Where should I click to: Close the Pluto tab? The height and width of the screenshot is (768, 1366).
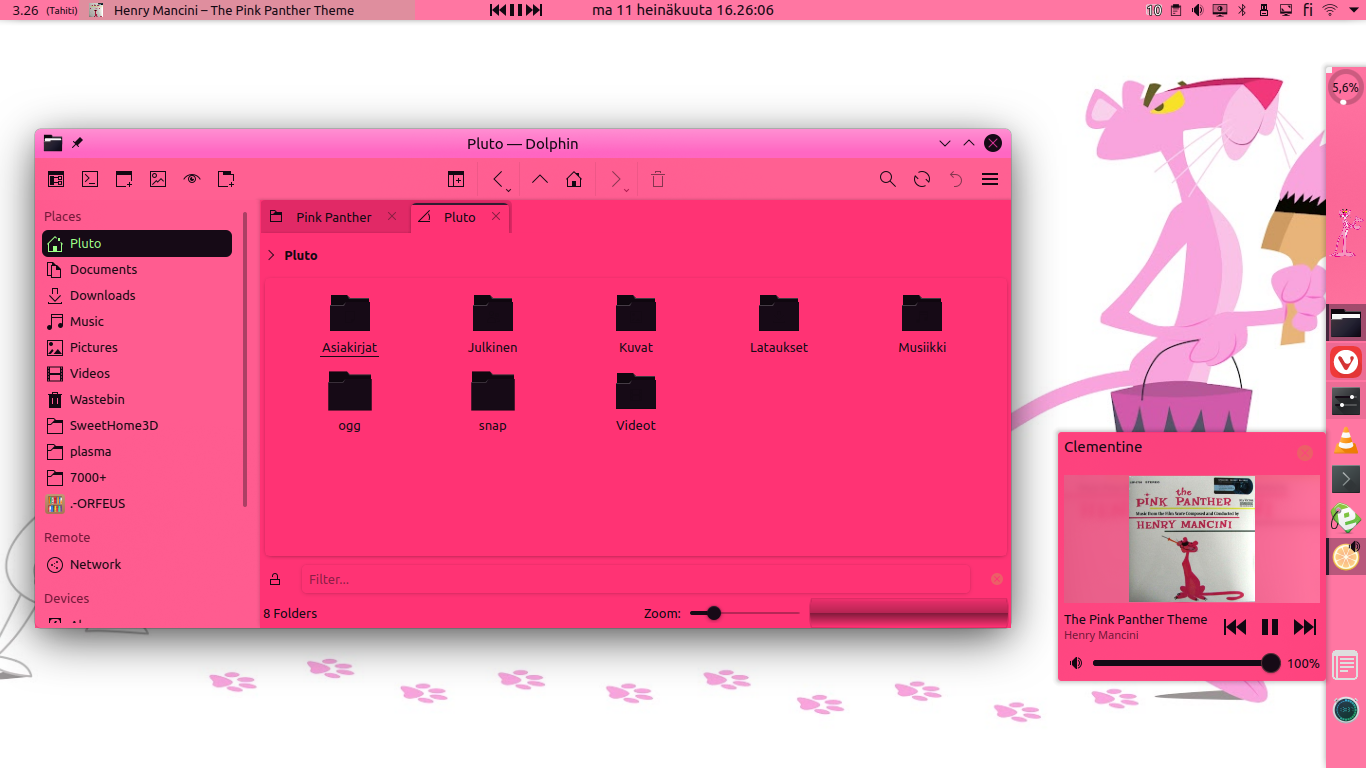tap(495, 216)
